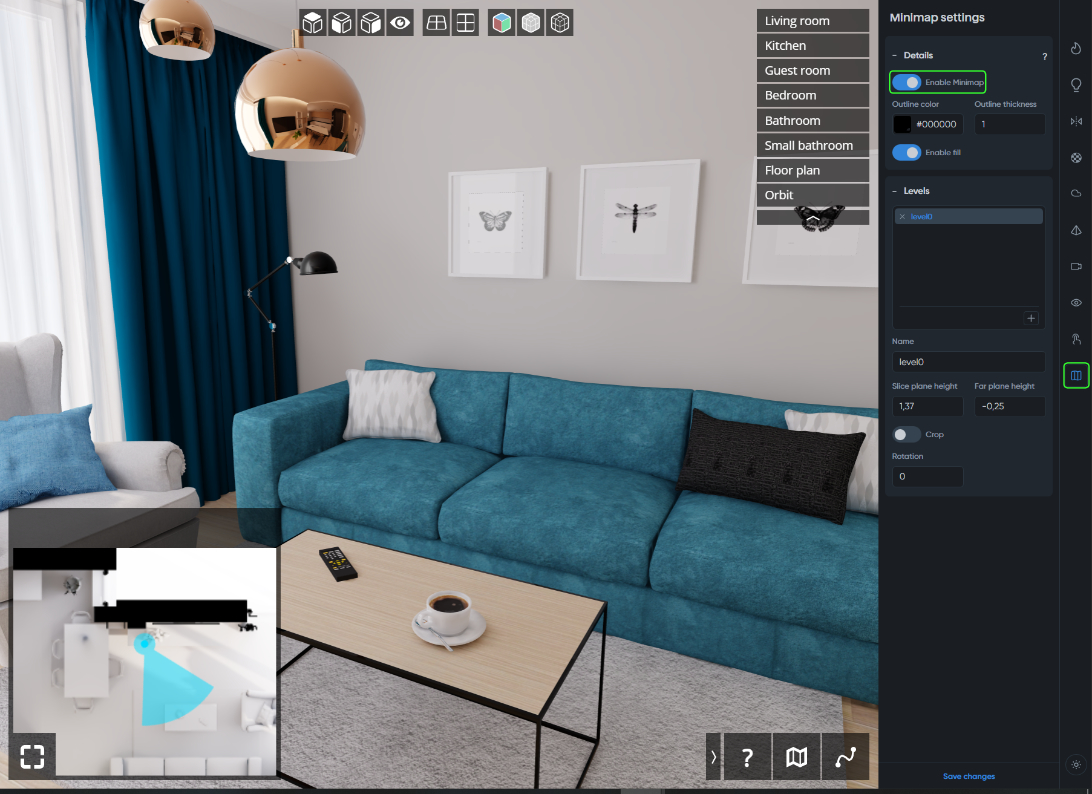1092x794 pixels.
Task: Turn off the Enable fill toggle
Action: point(907,152)
